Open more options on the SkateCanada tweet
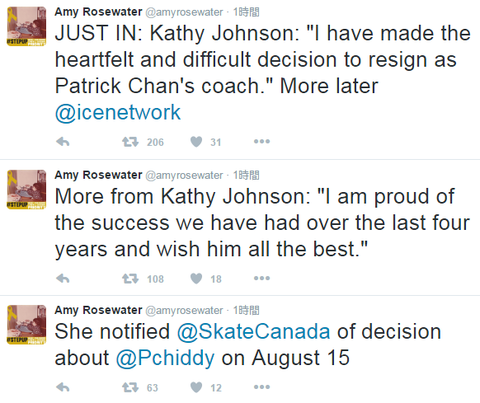Image resolution: width=480 pixels, height=403 pixels. (262, 387)
